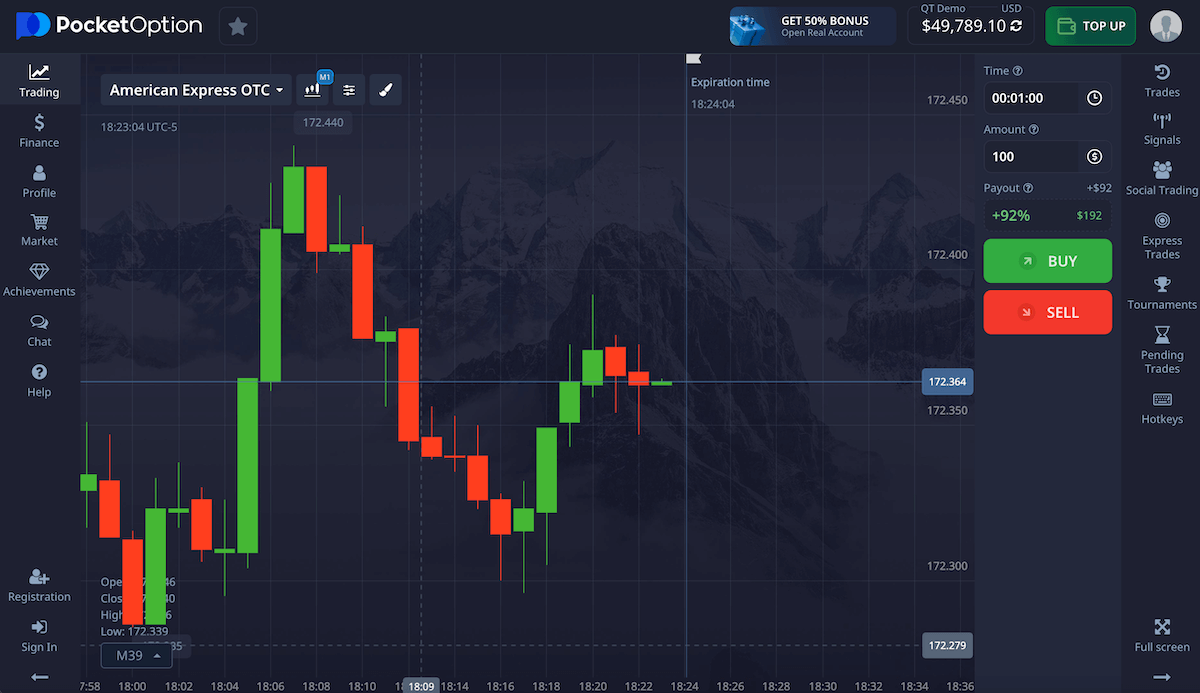This screenshot has width=1200, height=693.
Task: Open Social Trading
Action: tap(1161, 178)
